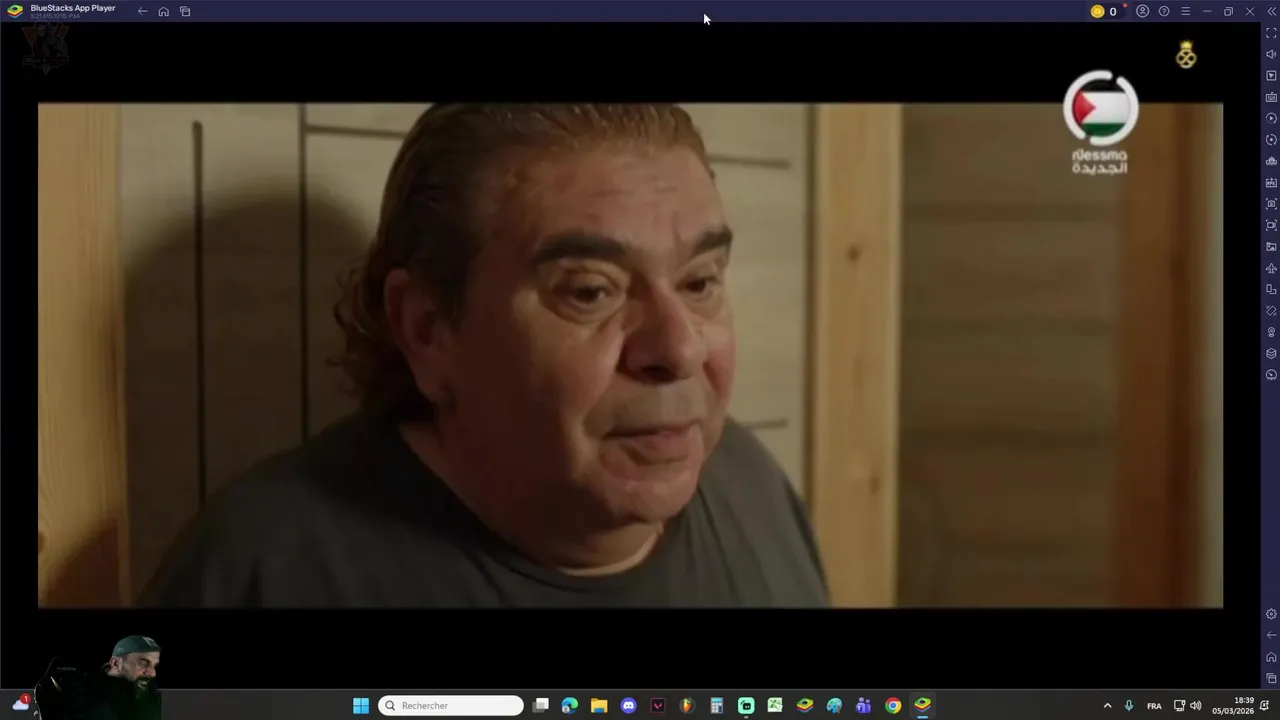Open the Windows Start button
1280x720 pixels.
point(361,706)
